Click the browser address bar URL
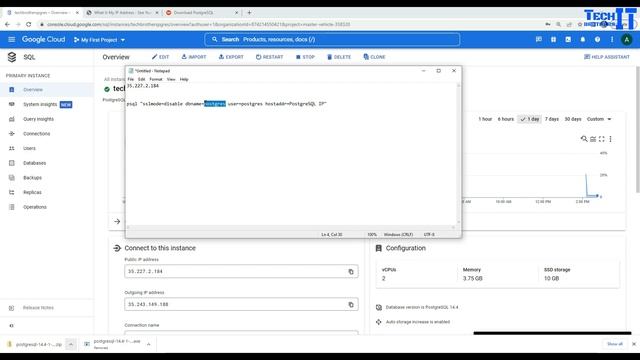Image resolution: width=640 pixels, height=360 pixels. click(x=198, y=24)
